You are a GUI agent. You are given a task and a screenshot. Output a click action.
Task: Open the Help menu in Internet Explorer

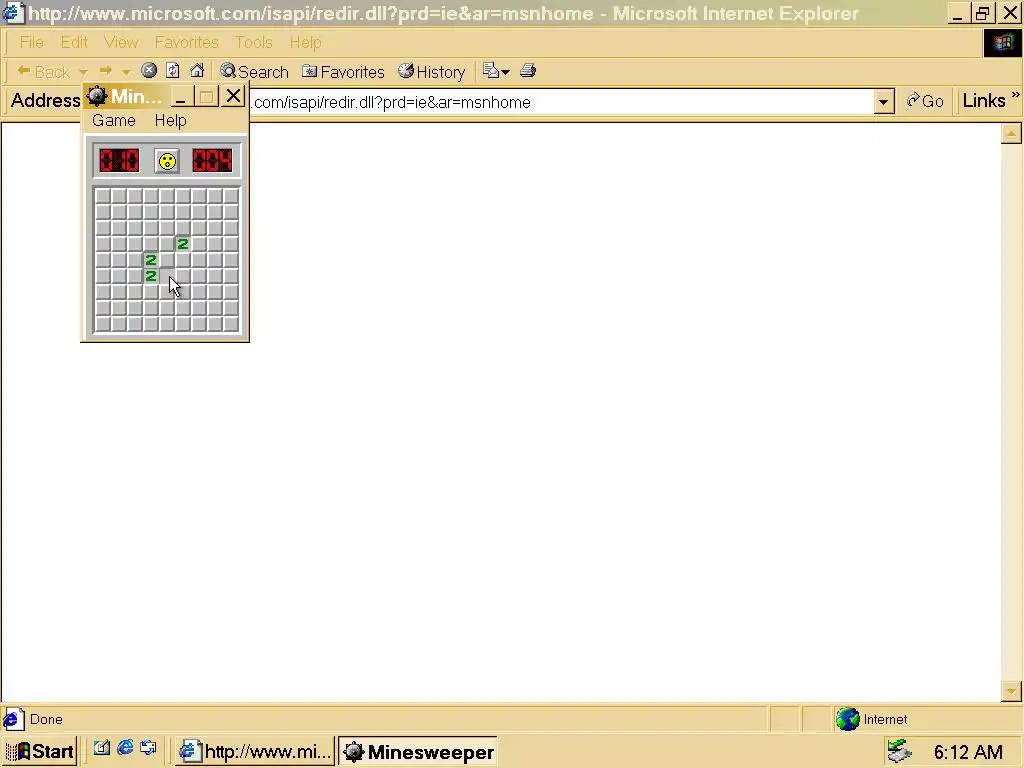click(x=305, y=42)
